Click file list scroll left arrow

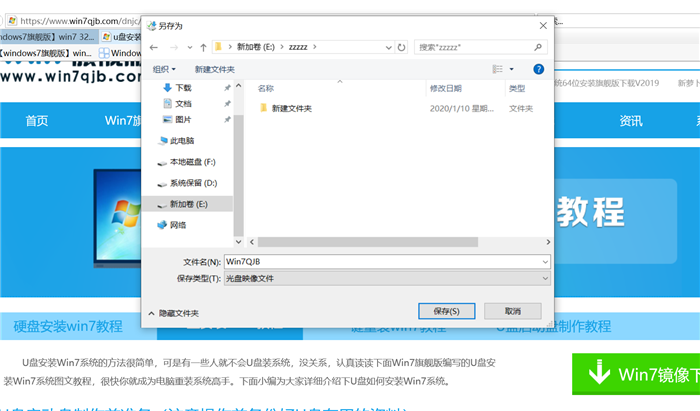(x=252, y=242)
